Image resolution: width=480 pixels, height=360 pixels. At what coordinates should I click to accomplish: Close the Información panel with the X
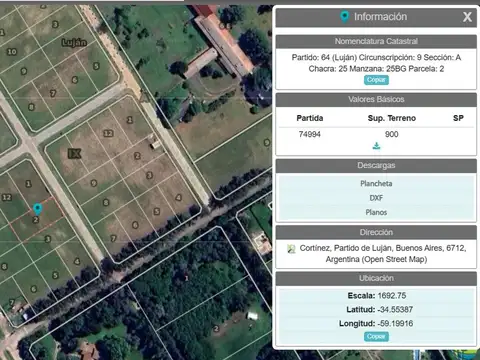point(467,17)
